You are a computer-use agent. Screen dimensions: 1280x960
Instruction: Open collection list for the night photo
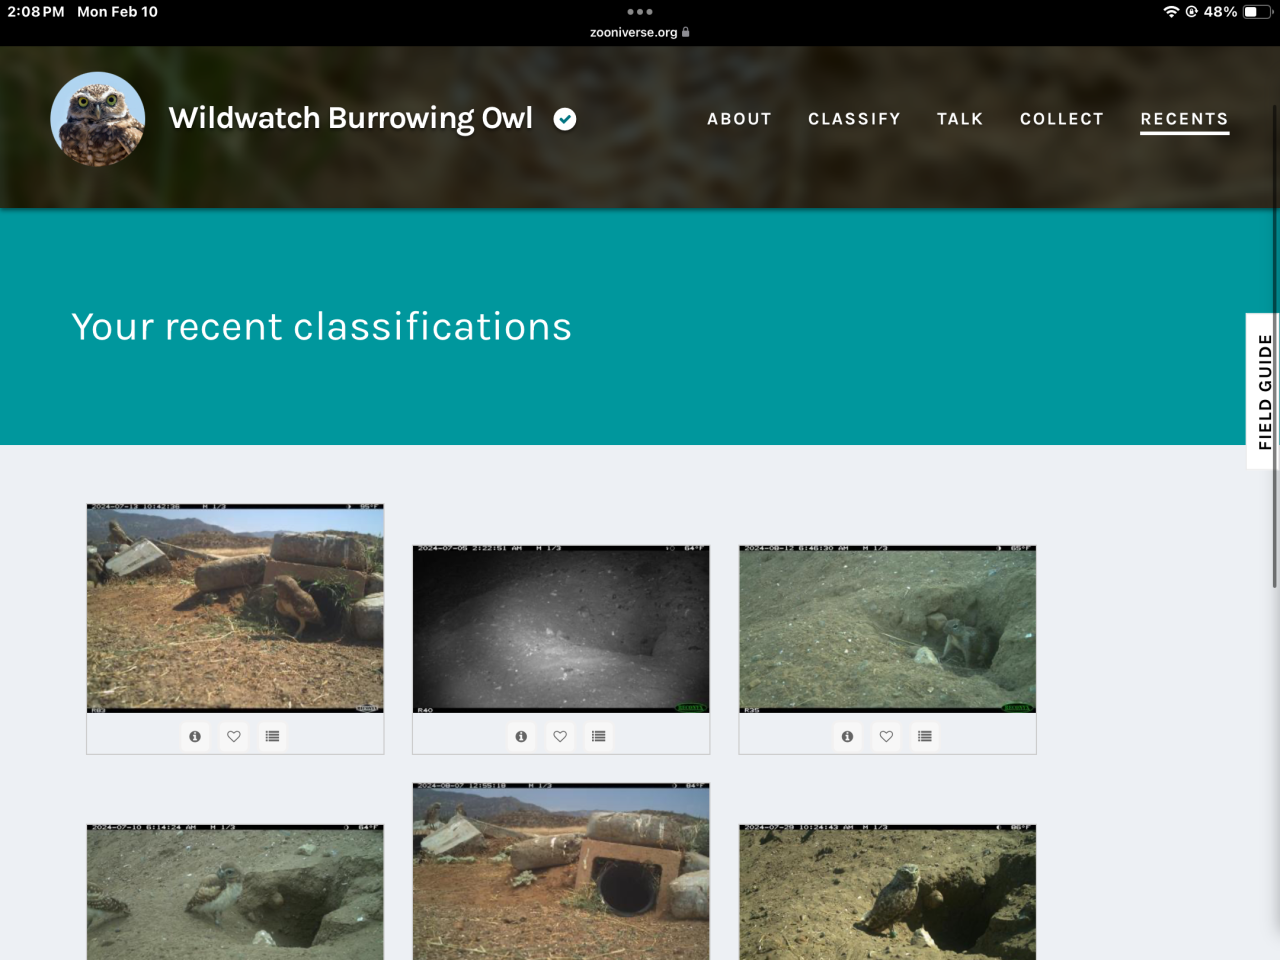tap(598, 736)
